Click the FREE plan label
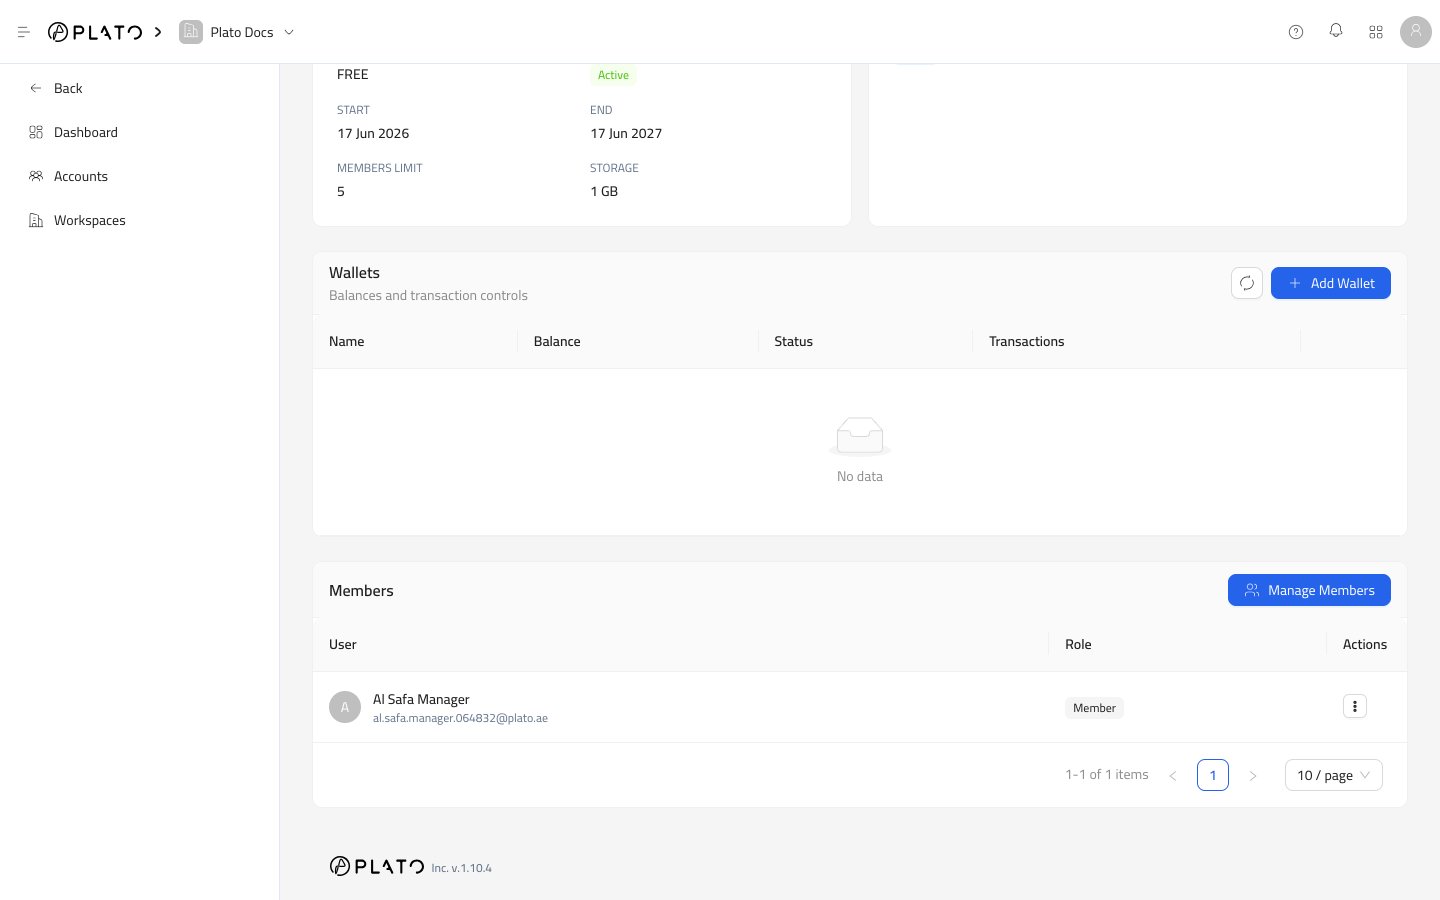Viewport: 1440px width, 900px height. pyautogui.click(x=352, y=74)
